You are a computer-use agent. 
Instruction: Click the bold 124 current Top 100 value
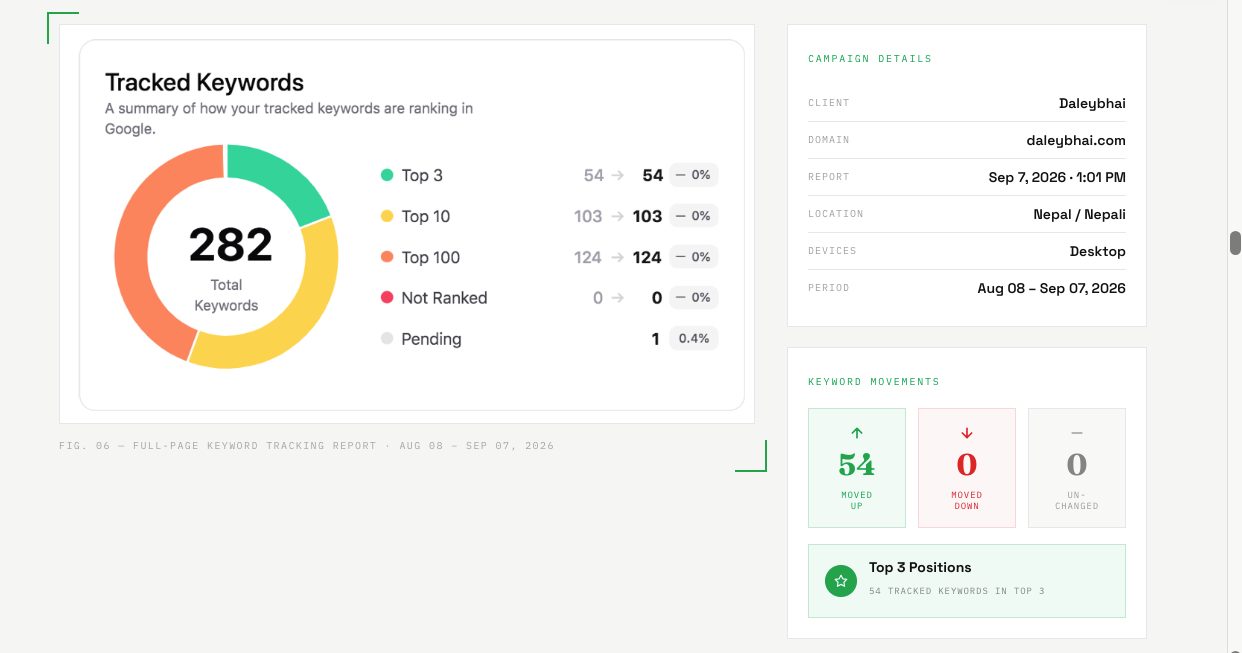click(x=647, y=257)
